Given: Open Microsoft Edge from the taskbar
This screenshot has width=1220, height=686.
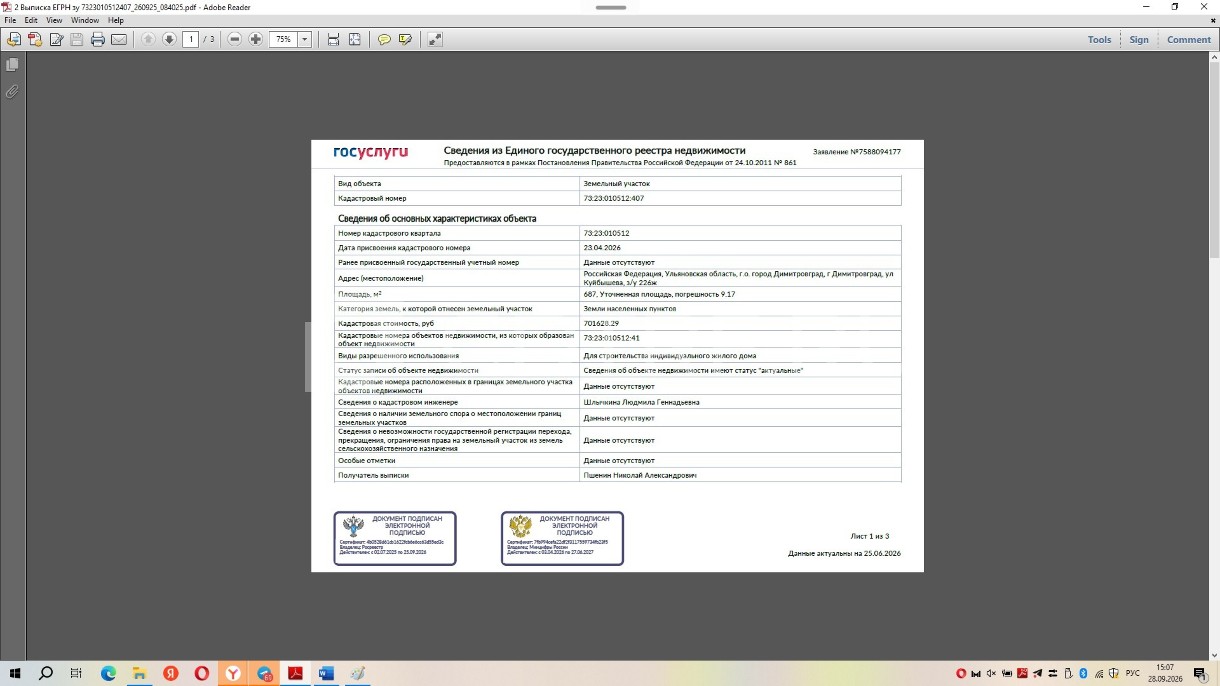Looking at the screenshot, I should click(x=108, y=674).
